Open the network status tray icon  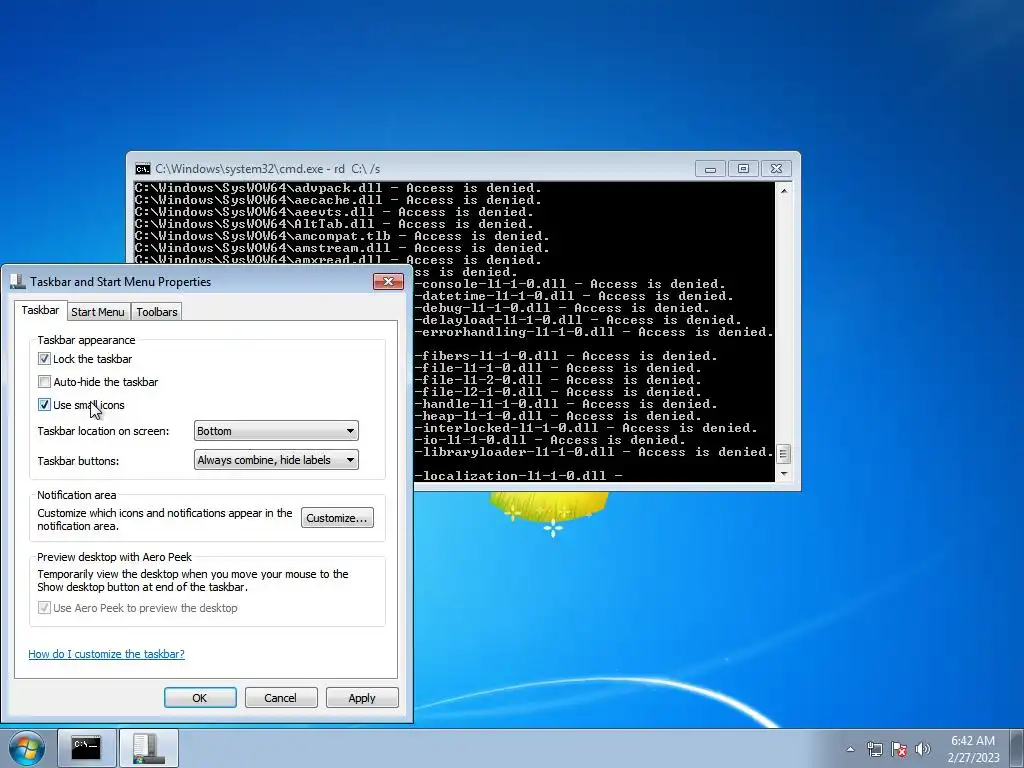[x=874, y=749]
